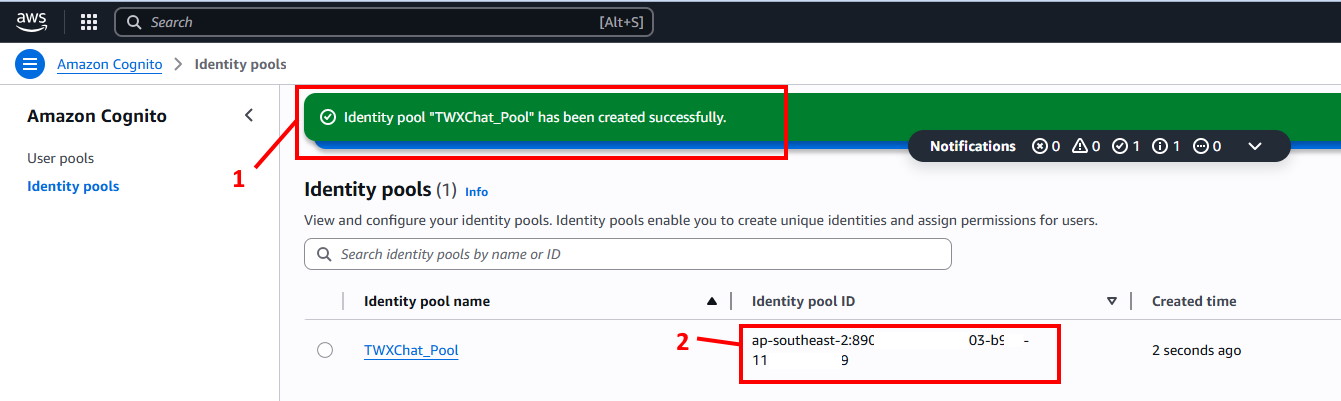Toggle the hamburger navigation menu icon
The image size is (1341, 401).
pyautogui.click(x=30, y=65)
